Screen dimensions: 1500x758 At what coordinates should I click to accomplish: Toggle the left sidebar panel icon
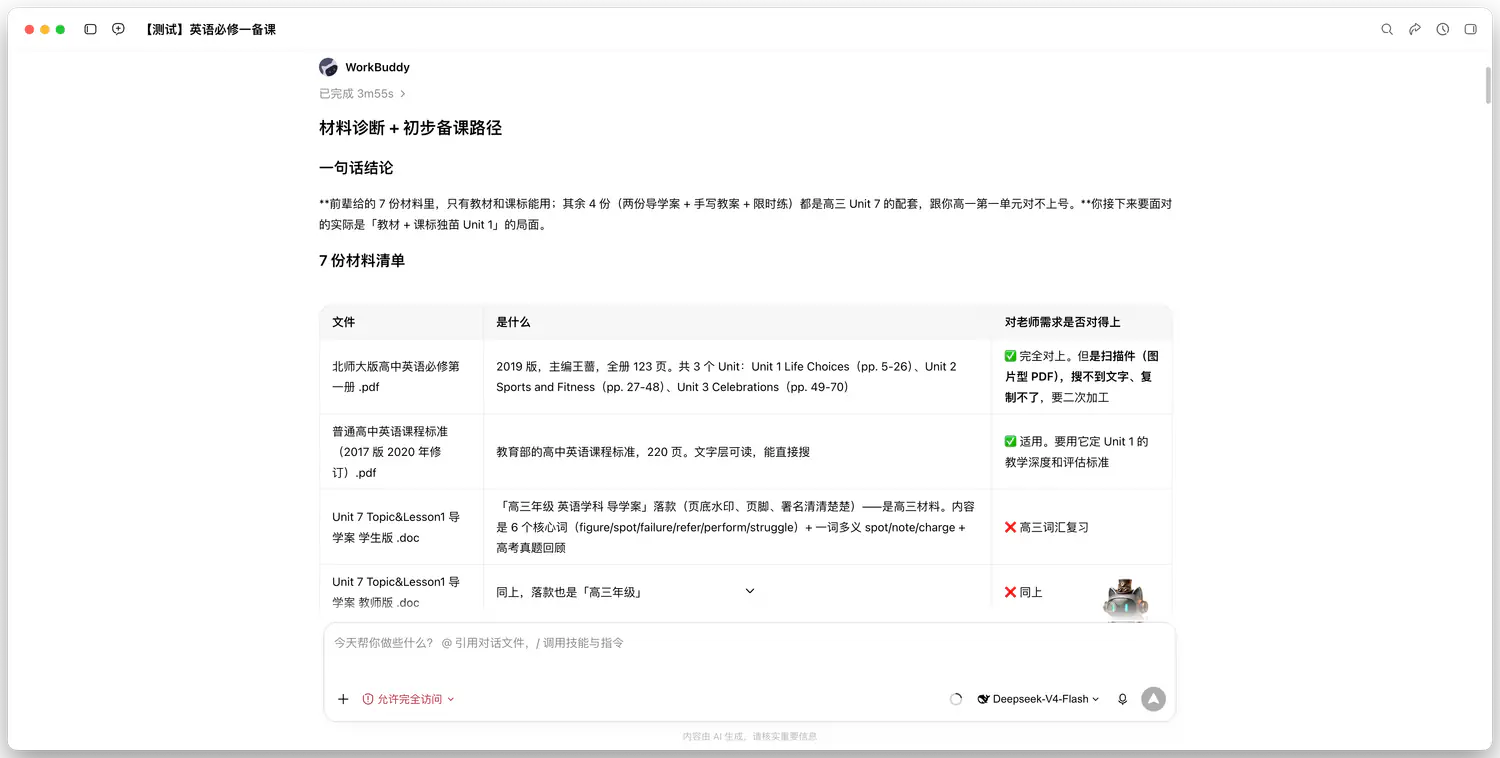click(x=90, y=30)
